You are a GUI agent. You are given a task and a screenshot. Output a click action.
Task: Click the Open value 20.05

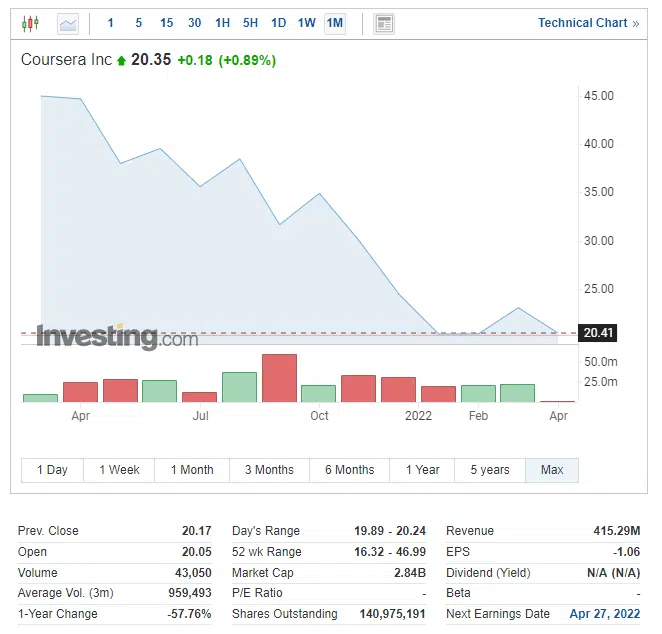[197, 552]
